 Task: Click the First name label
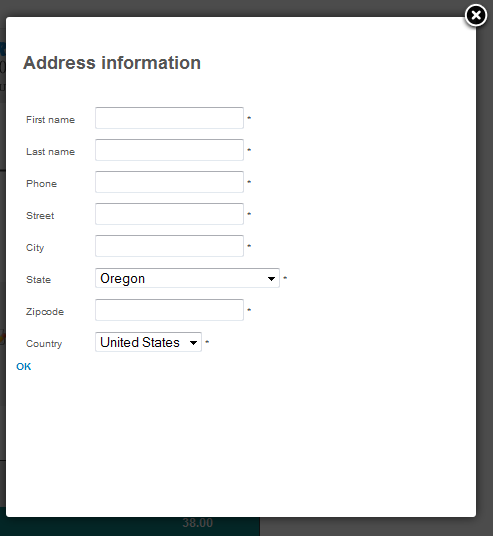[50, 120]
